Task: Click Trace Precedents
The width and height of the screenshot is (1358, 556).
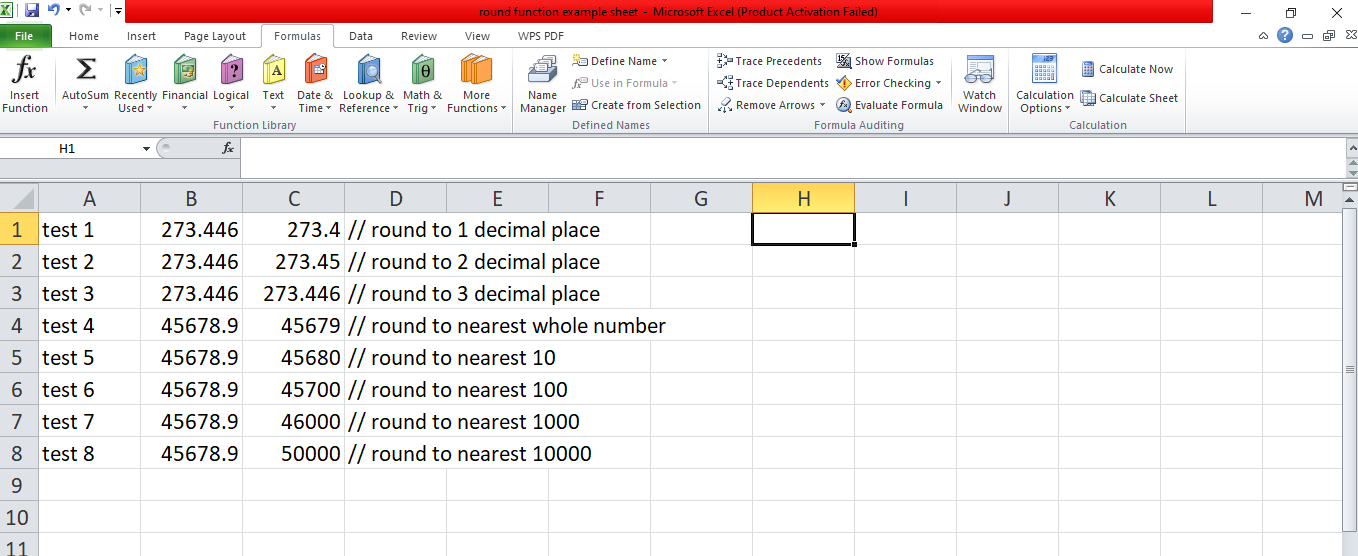Action: [x=769, y=61]
